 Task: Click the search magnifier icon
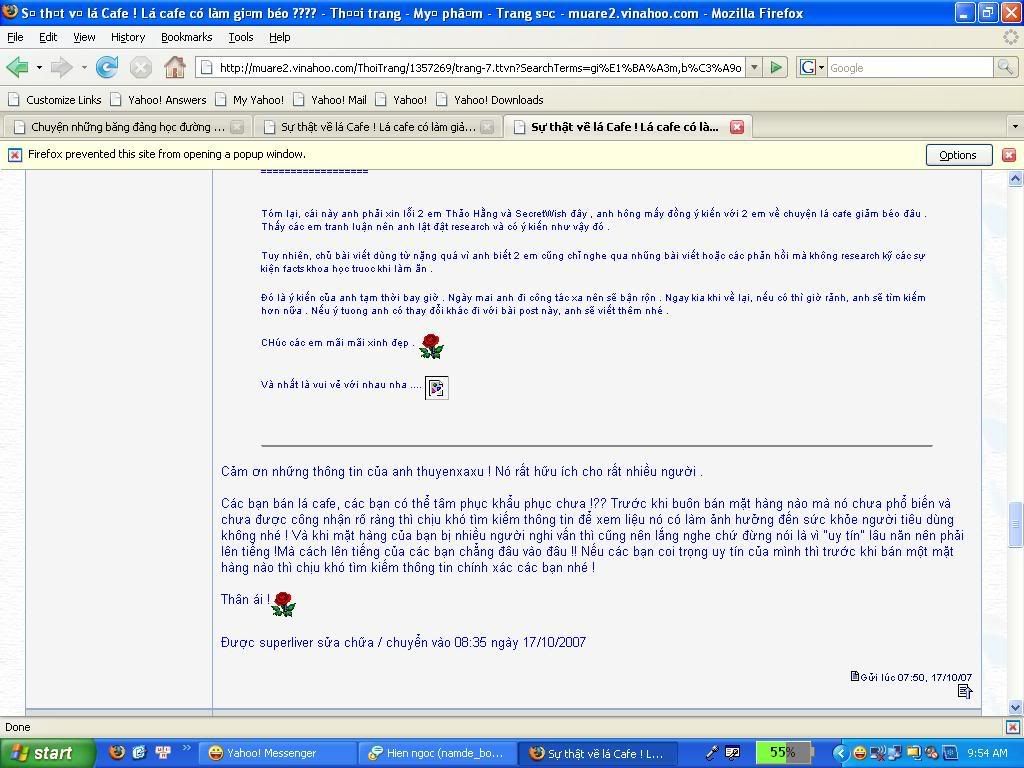(1005, 68)
